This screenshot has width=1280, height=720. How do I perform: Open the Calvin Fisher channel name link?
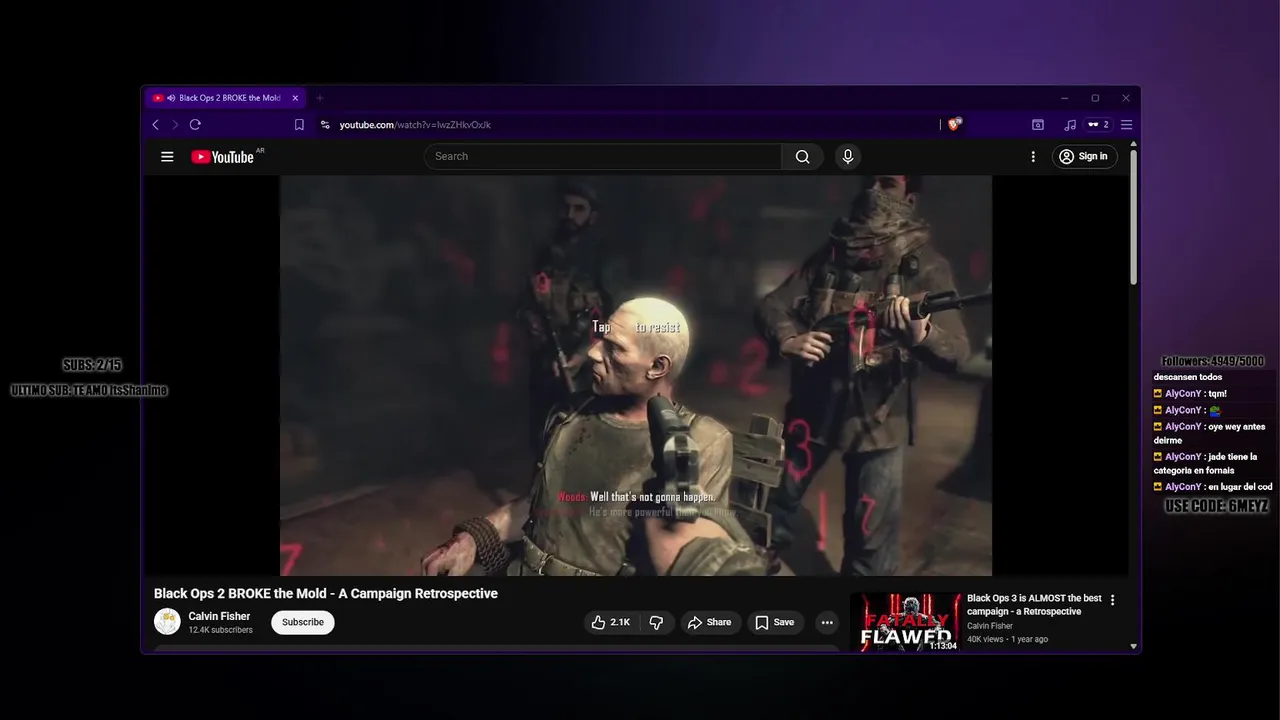(x=219, y=616)
